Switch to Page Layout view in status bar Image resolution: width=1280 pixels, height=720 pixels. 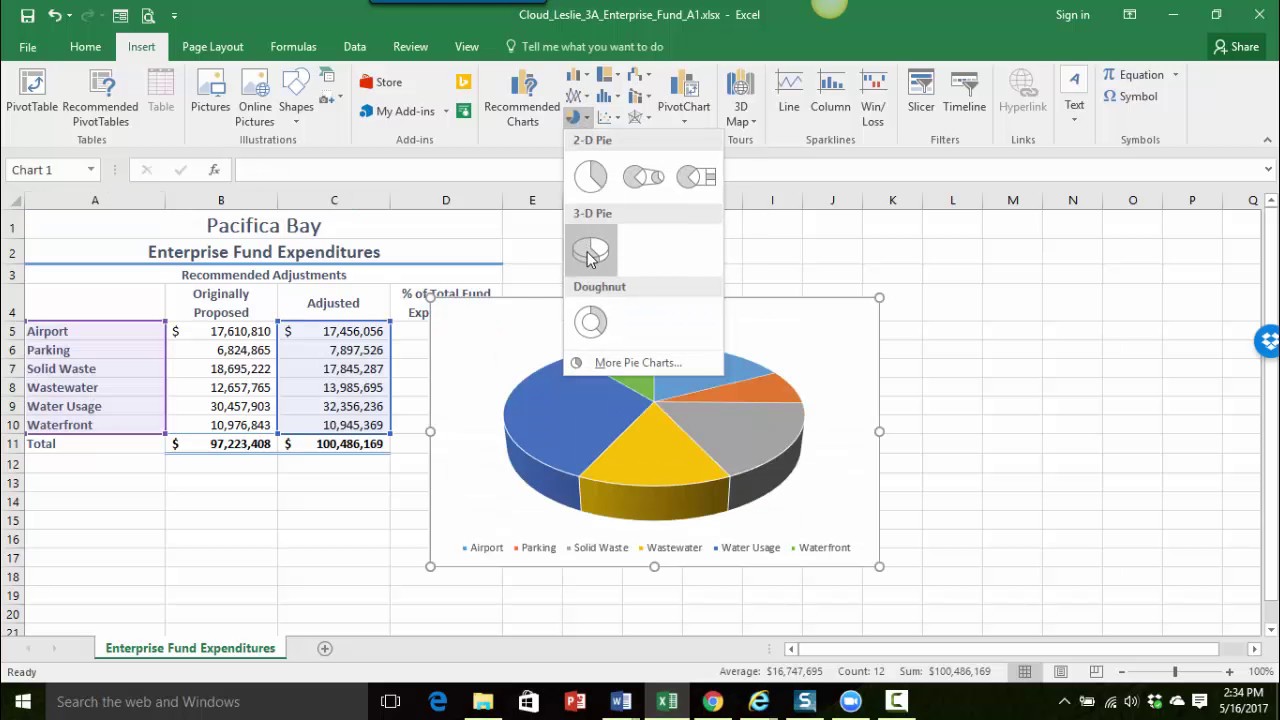[1061, 672]
